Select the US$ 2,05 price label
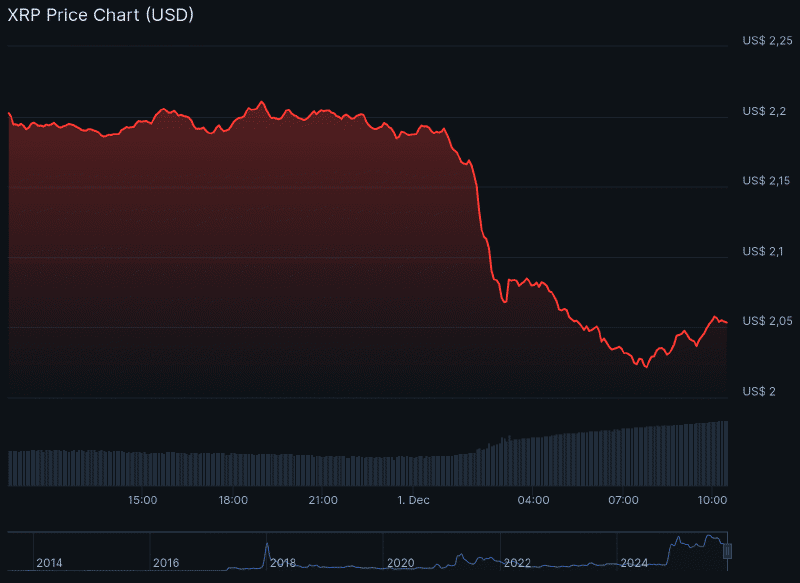This screenshot has height=583, width=800. pos(766,321)
